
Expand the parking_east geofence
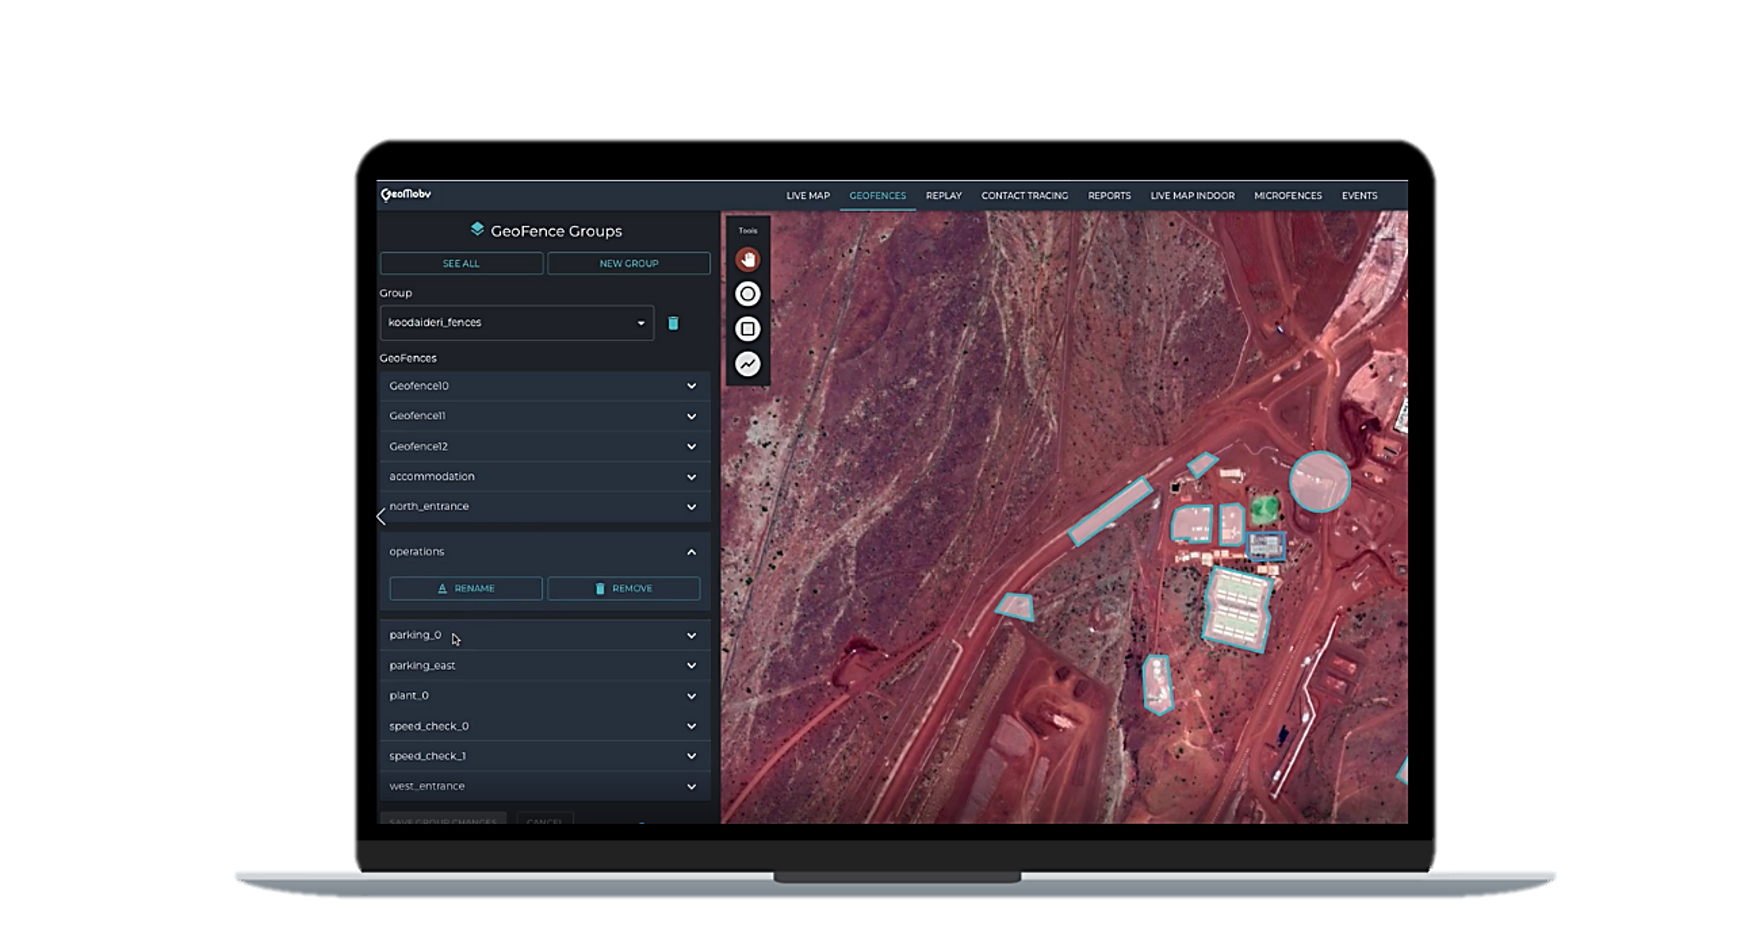pos(545,665)
